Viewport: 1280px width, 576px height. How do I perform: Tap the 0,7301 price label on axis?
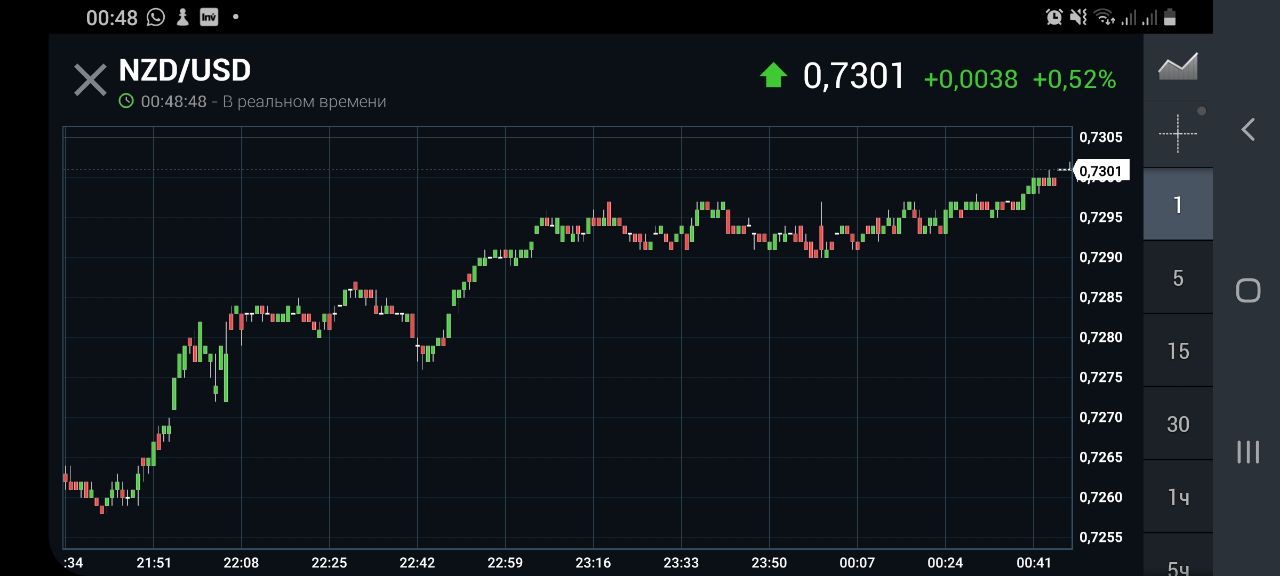point(1101,171)
